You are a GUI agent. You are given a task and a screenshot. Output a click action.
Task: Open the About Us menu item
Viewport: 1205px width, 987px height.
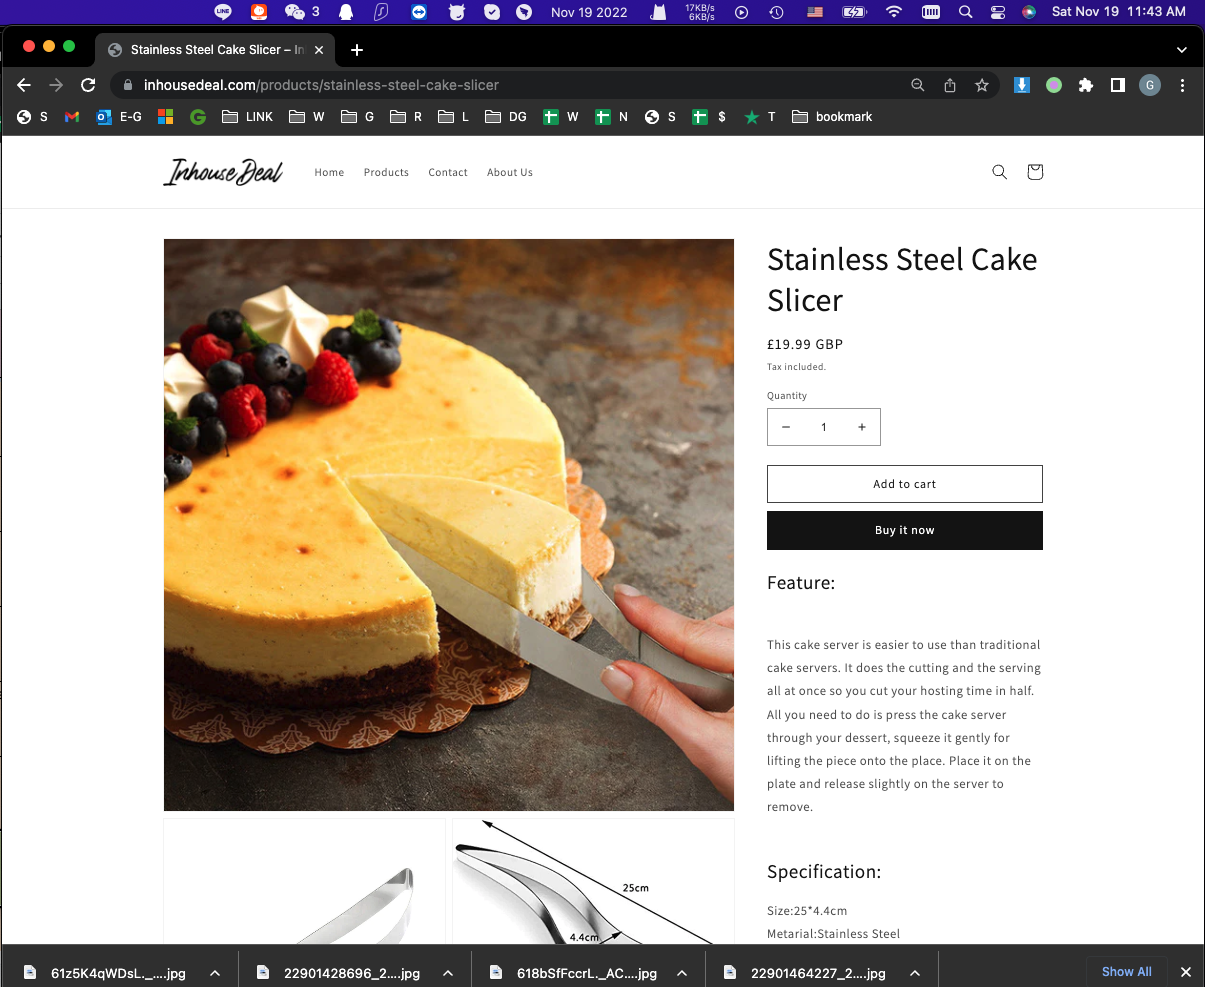tap(510, 172)
